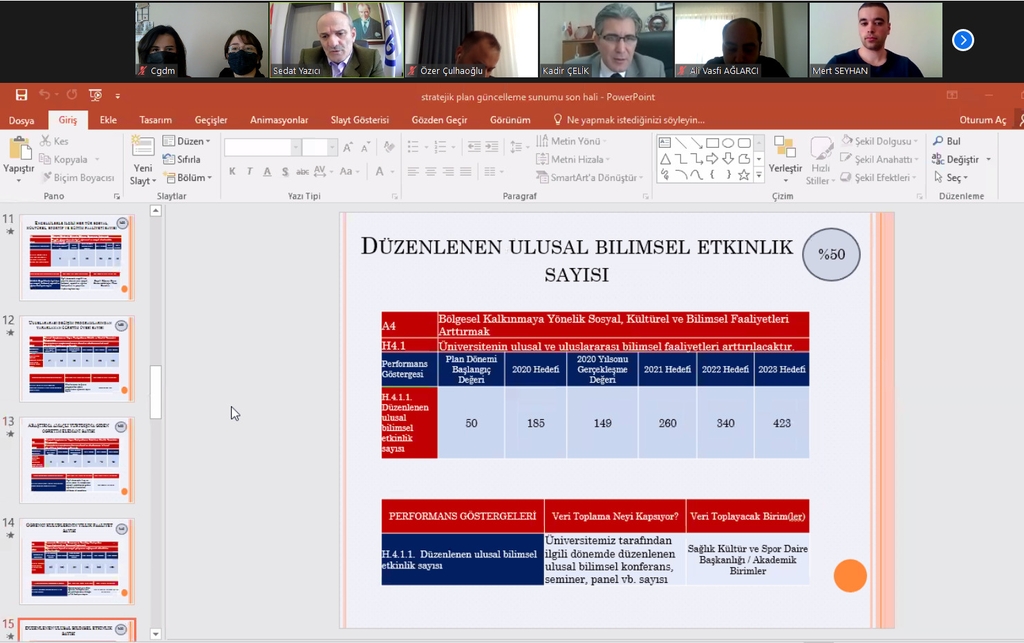Click Oturum Aç sign-in button
The height and width of the screenshot is (643, 1024).
(982, 120)
